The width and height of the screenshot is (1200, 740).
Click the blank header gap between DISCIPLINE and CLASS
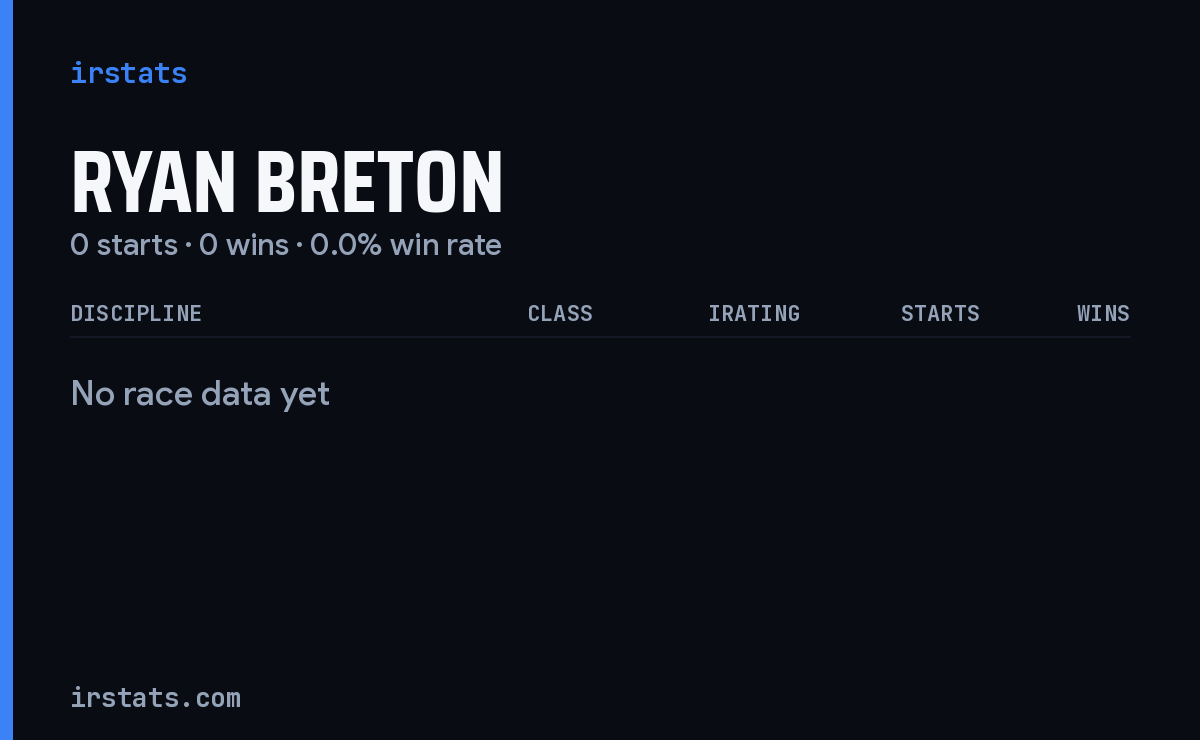(365, 313)
